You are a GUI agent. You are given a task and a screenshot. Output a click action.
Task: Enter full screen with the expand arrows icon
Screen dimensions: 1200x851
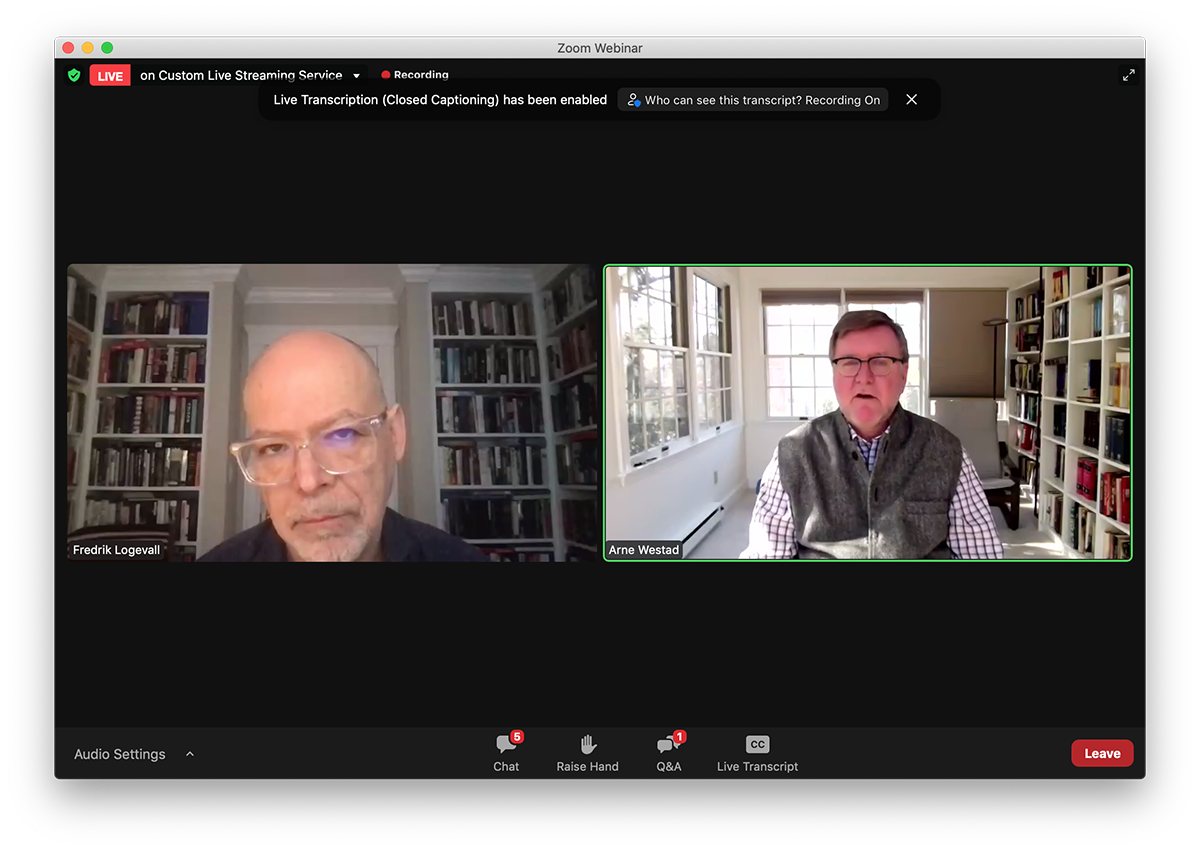pos(1128,75)
